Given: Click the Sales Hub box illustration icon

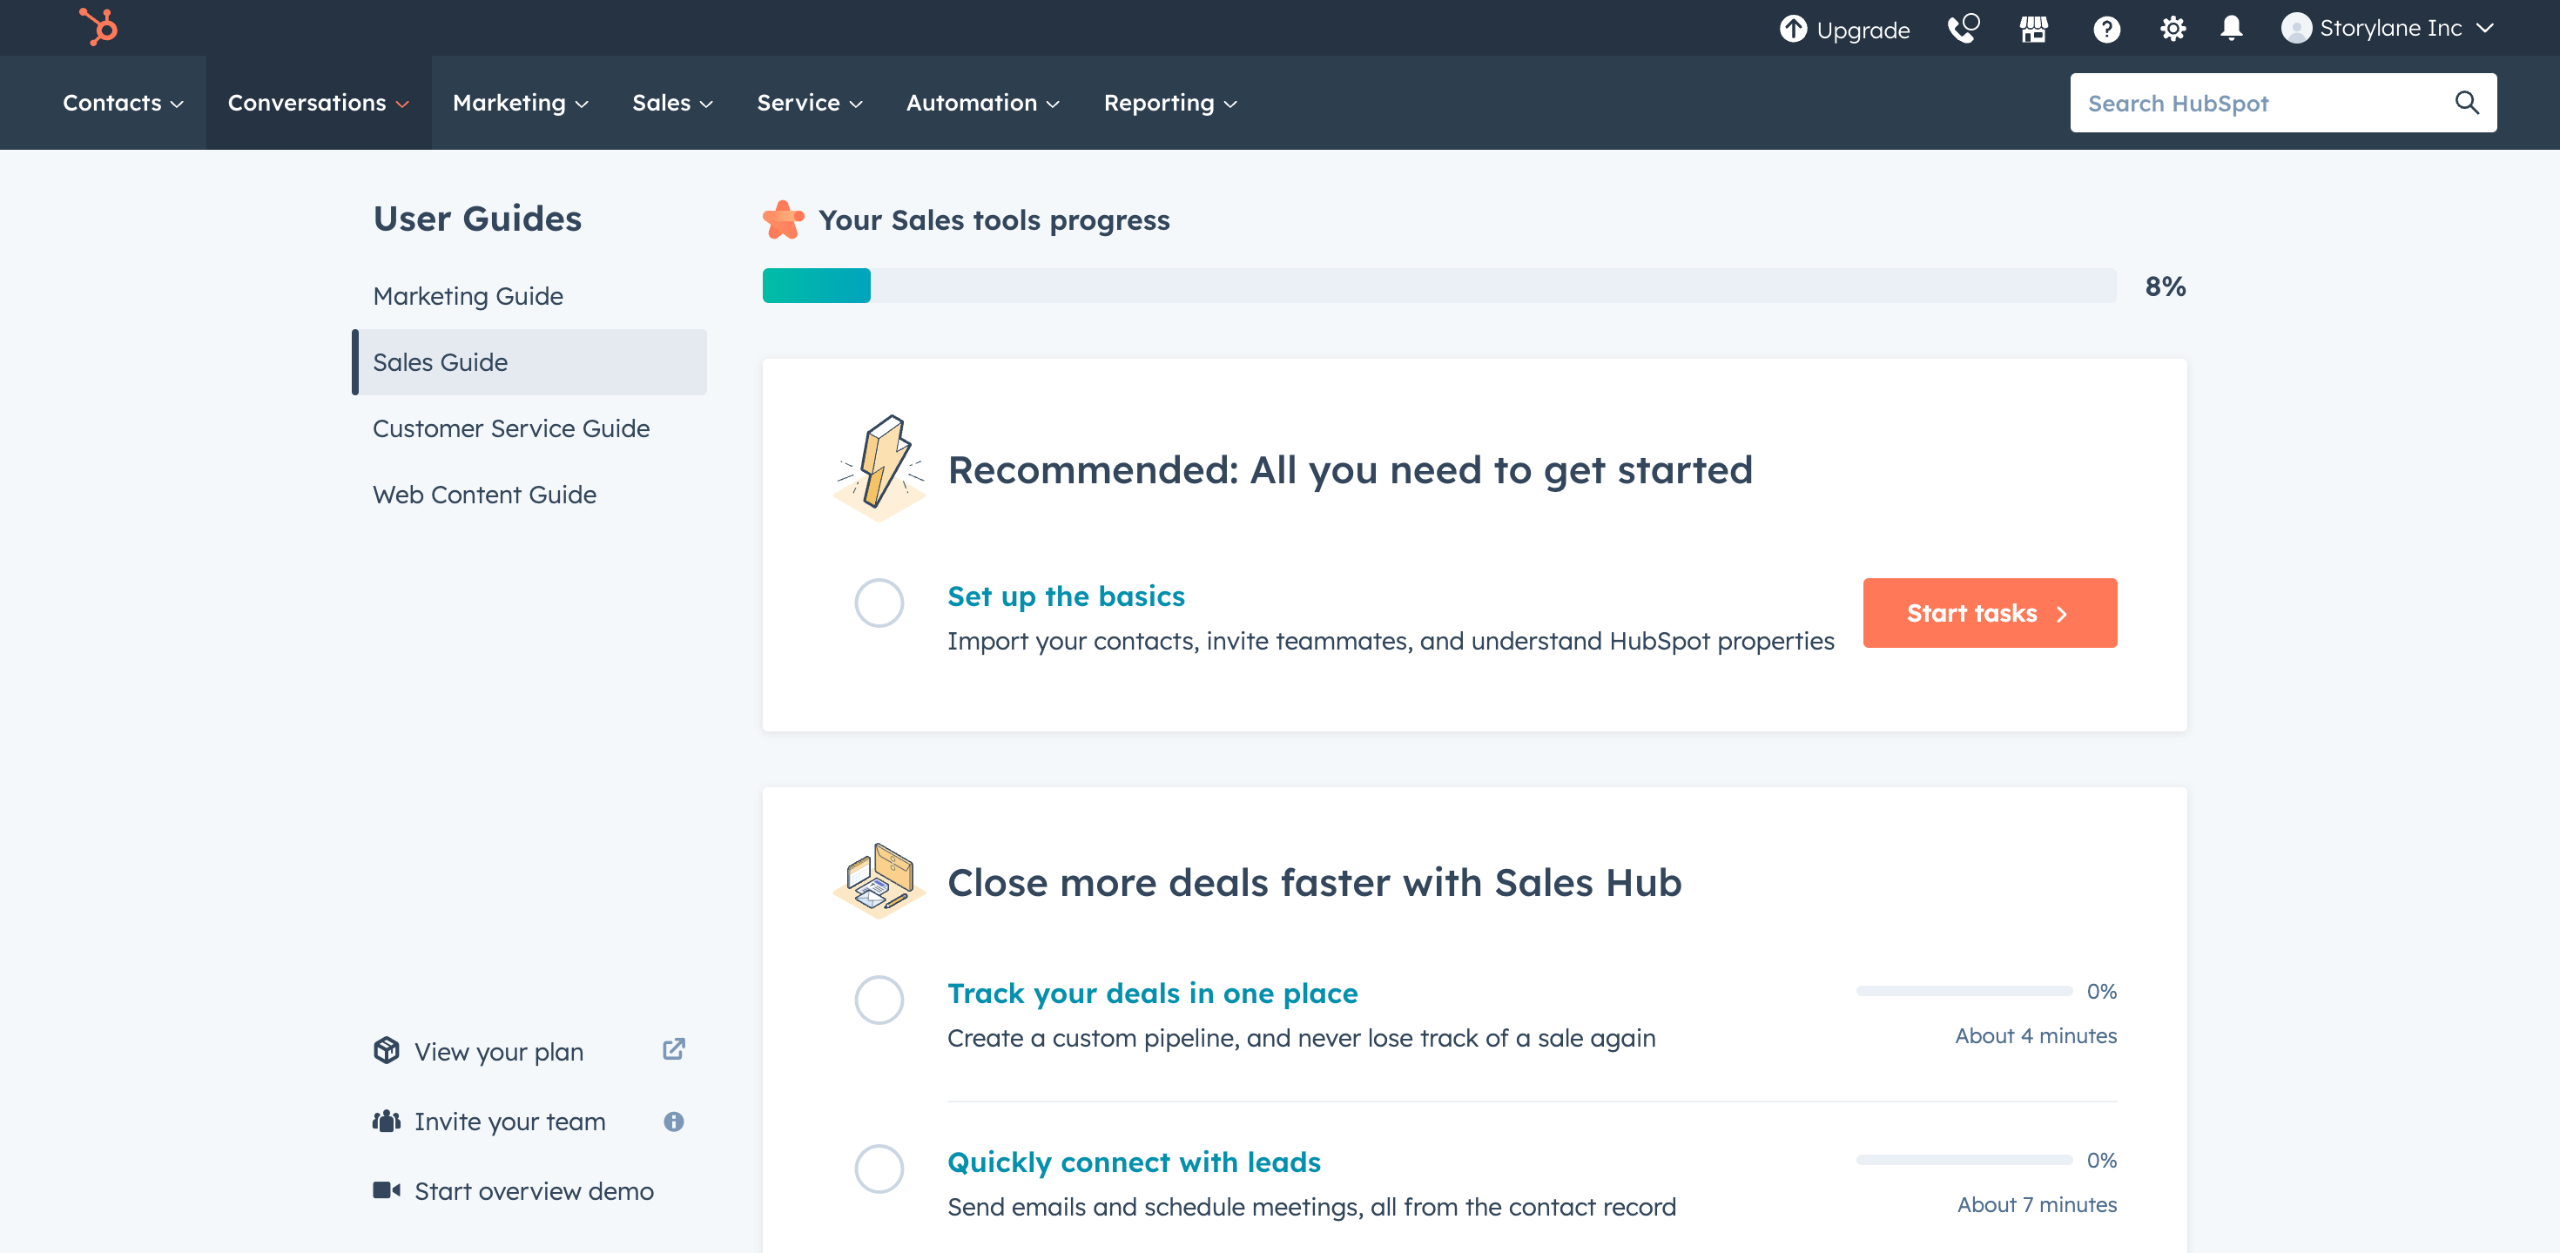Looking at the screenshot, I should click(880, 881).
